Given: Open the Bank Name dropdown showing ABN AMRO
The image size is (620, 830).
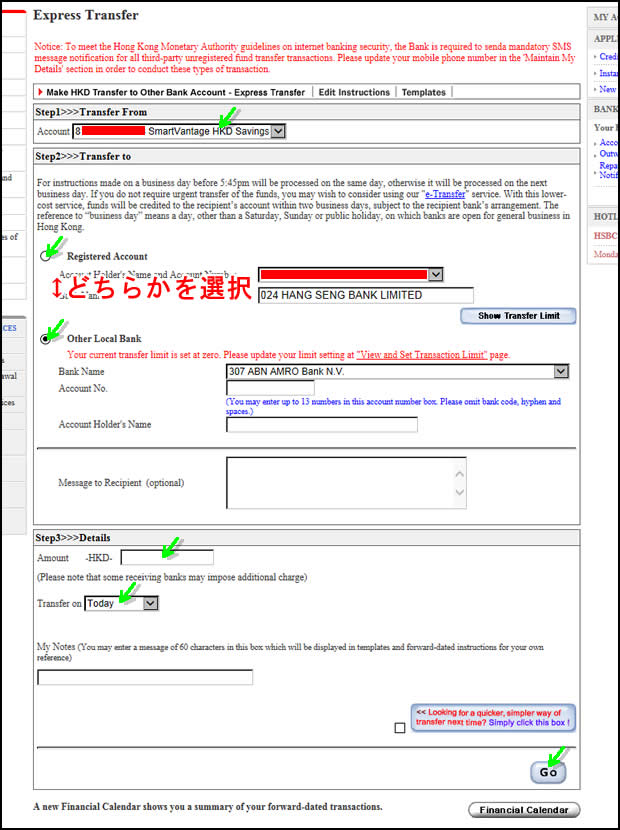Looking at the screenshot, I should pos(397,372).
